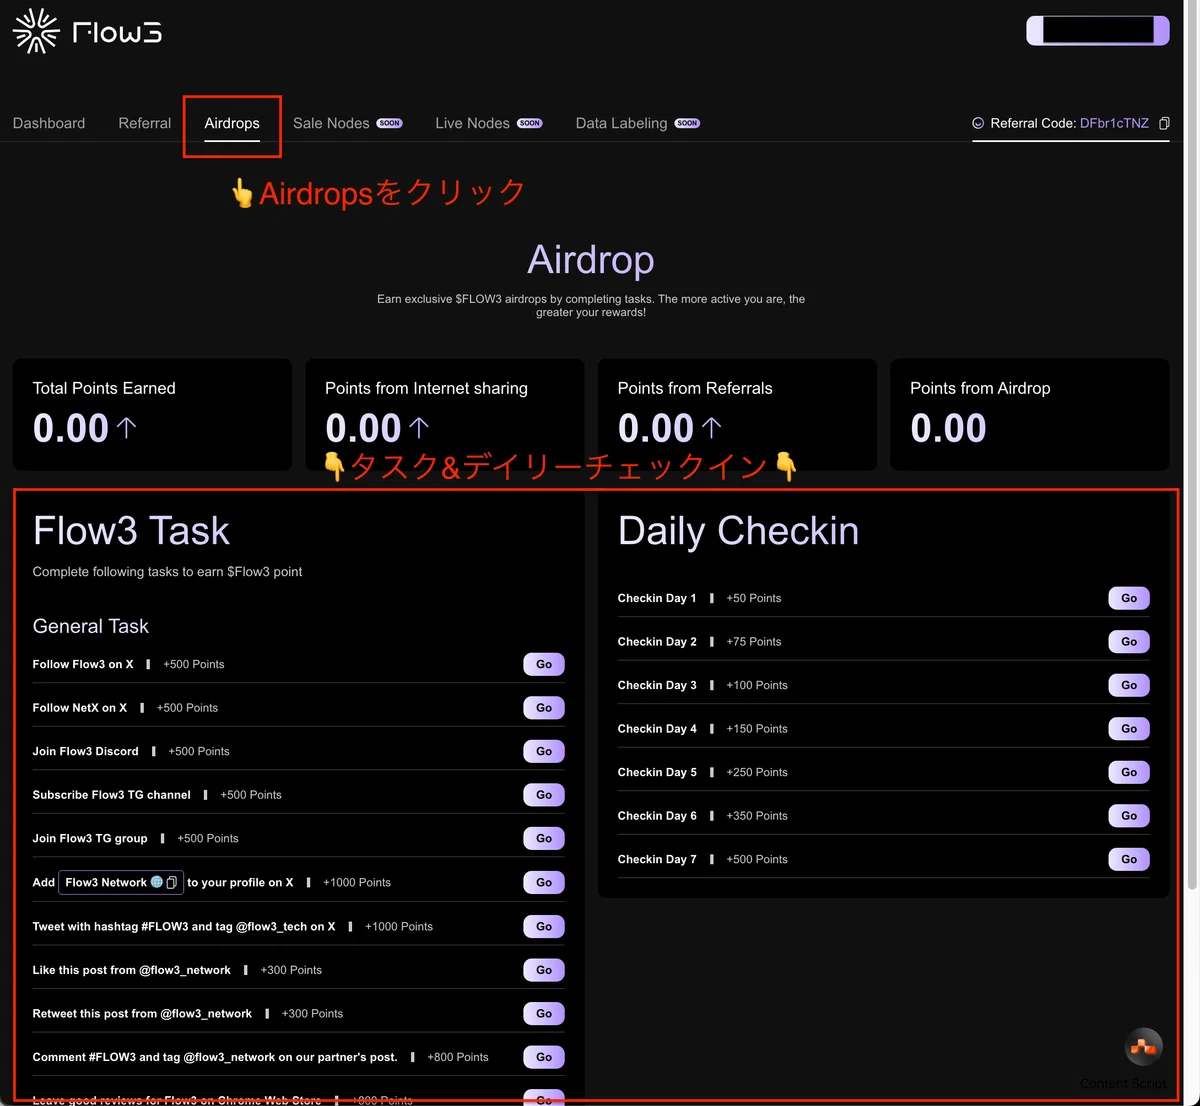Click the Flow3 logo icon
Viewport: 1200px width, 1106px height.
(36, 31)
